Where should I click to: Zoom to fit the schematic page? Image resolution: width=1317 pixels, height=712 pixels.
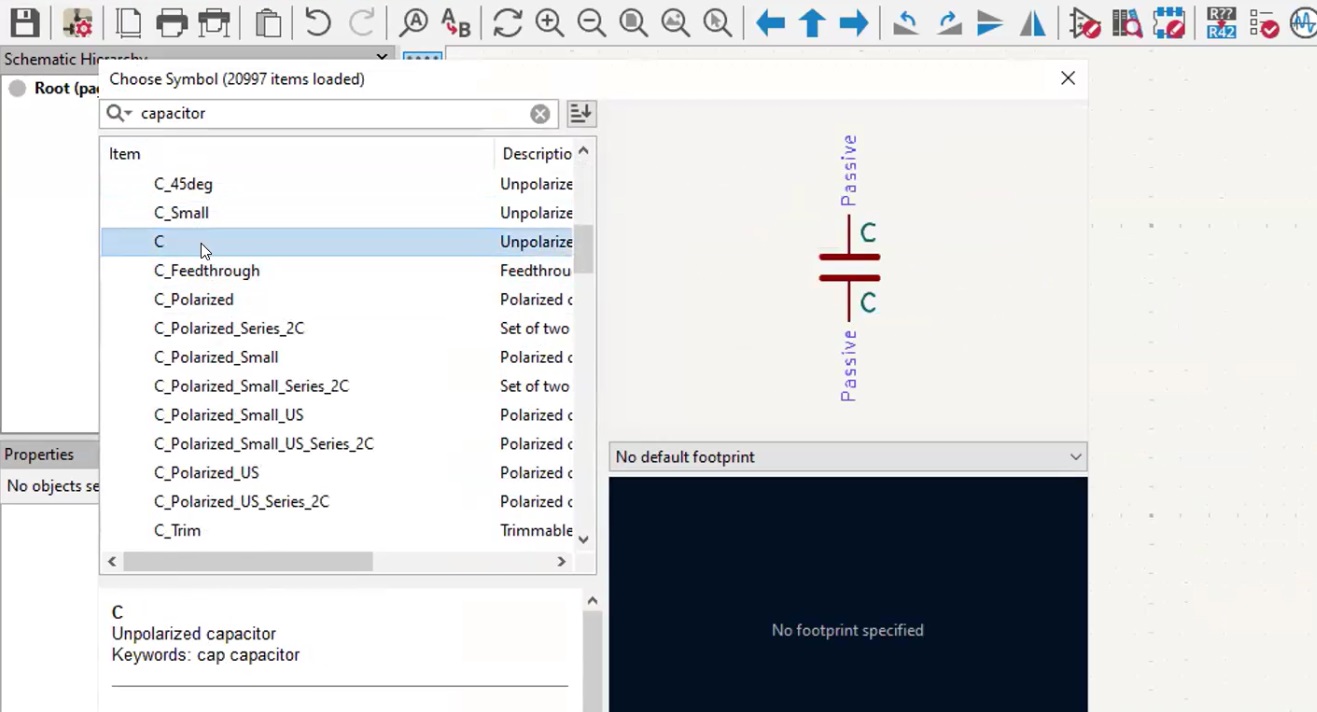click(633, 22)
